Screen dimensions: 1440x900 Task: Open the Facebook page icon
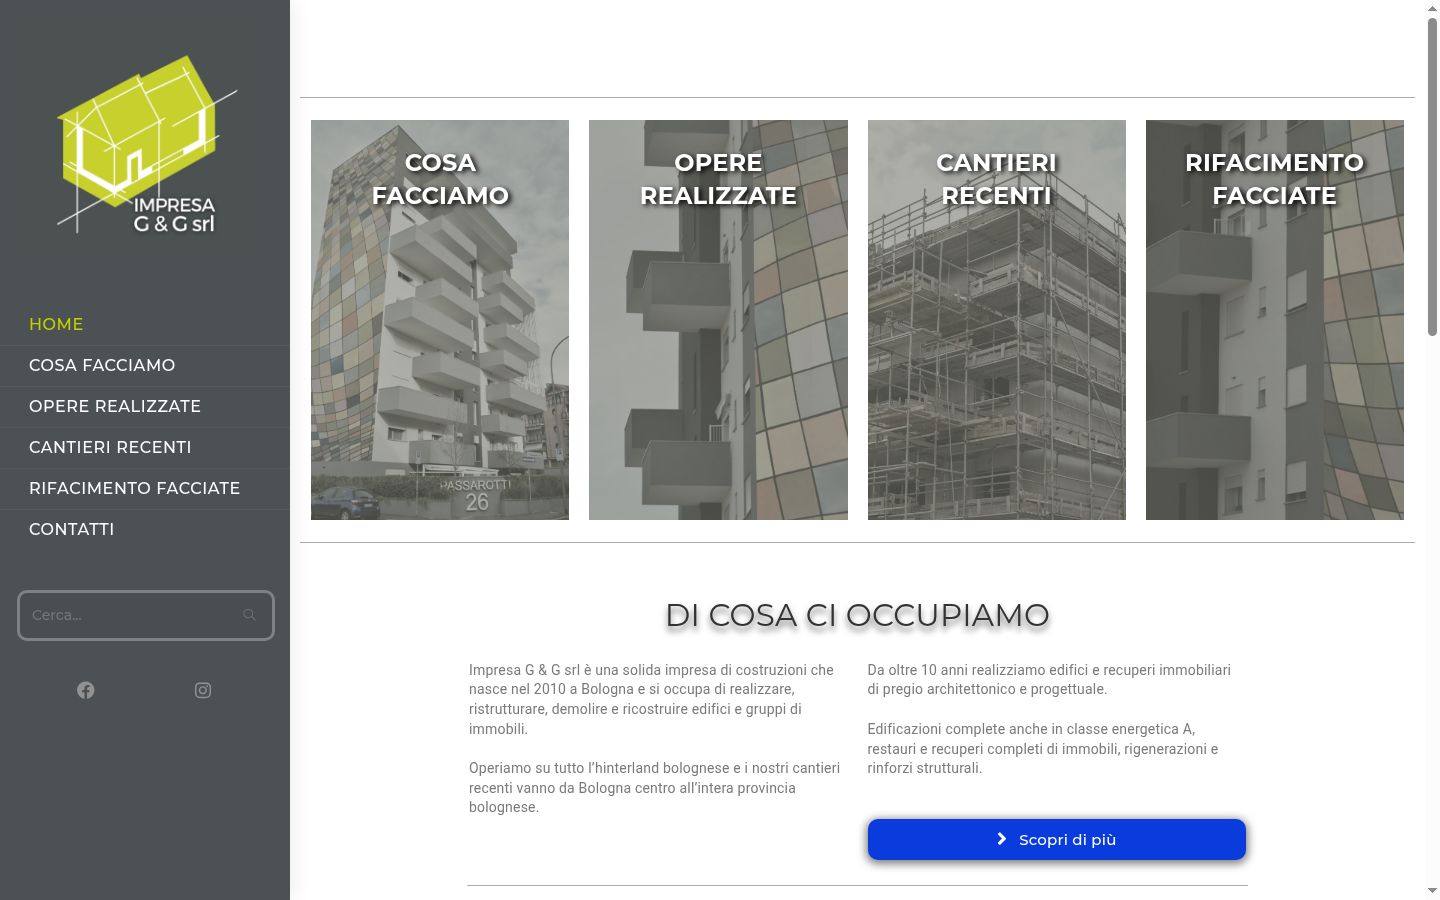86,690
